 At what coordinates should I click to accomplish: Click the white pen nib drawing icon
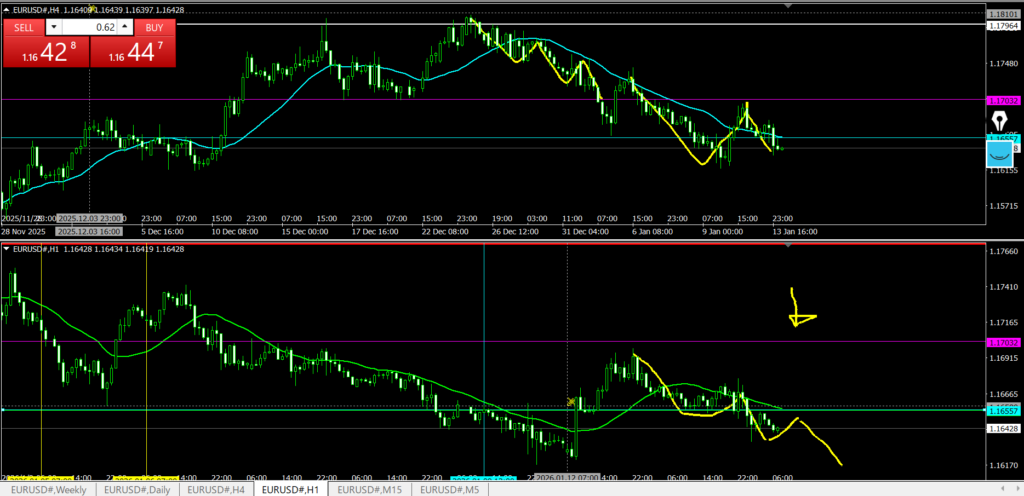click(x=999, y=120)
